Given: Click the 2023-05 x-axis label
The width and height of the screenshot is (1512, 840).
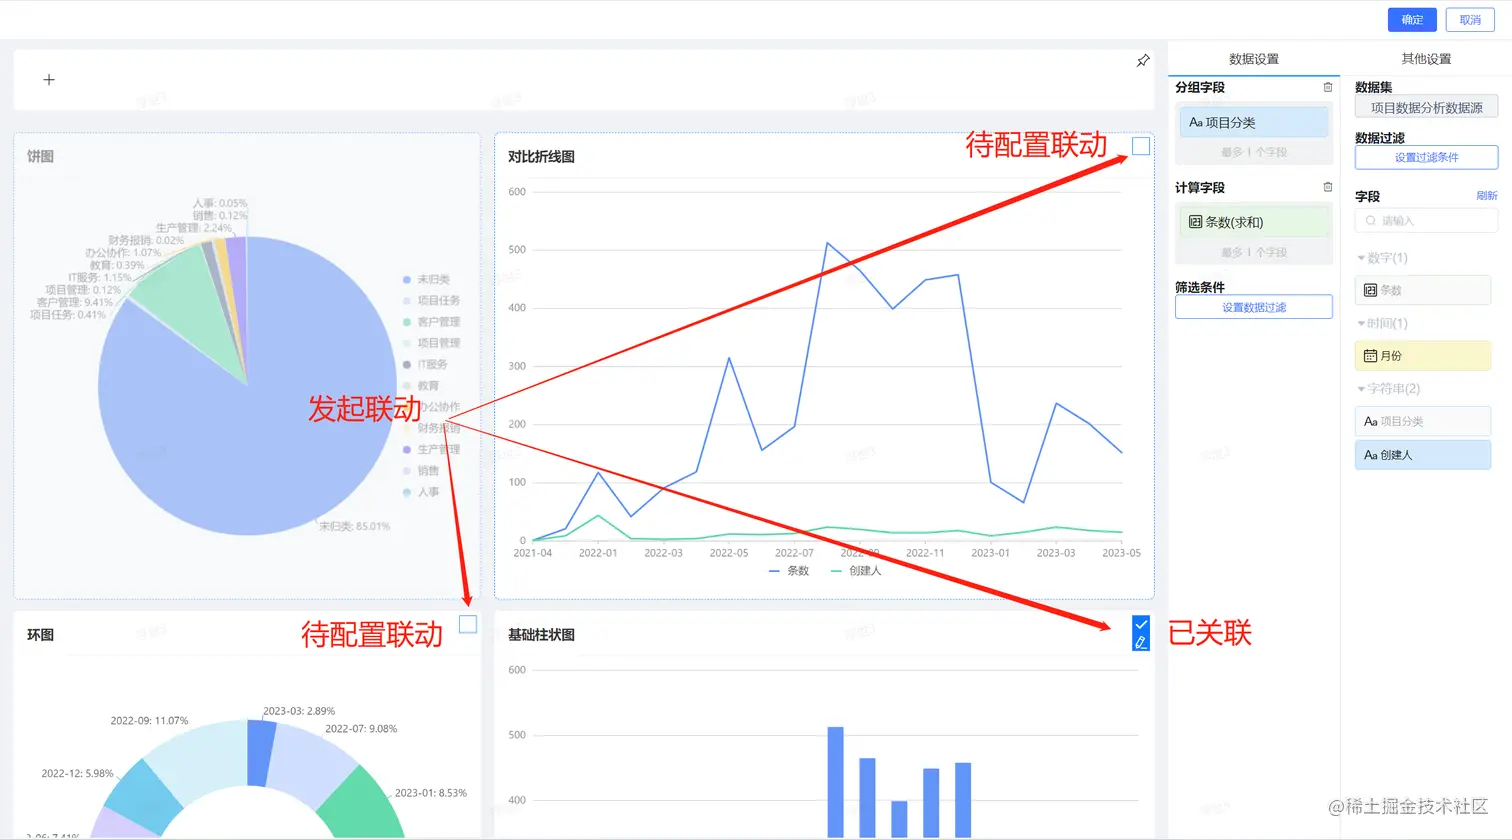Looking at the screenshot, I should point(1121,553).
